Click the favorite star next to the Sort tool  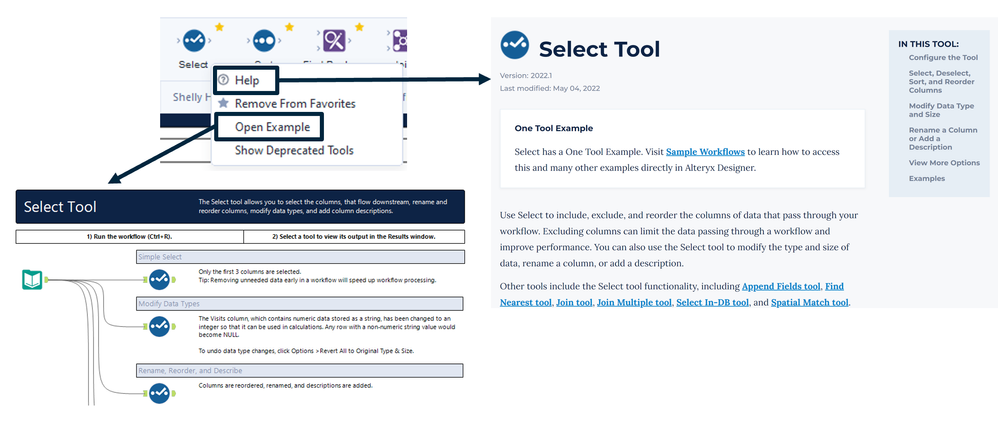[289, 27]
